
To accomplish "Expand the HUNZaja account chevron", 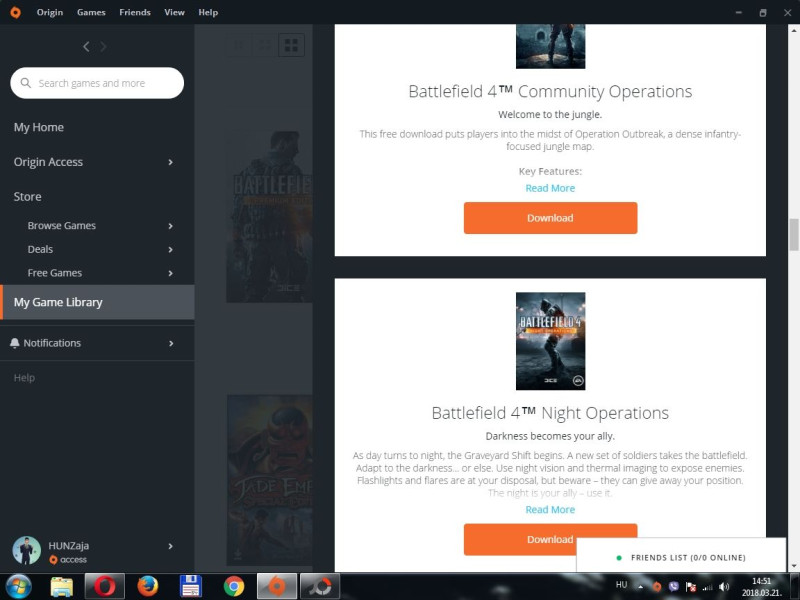I will [170, 546].
